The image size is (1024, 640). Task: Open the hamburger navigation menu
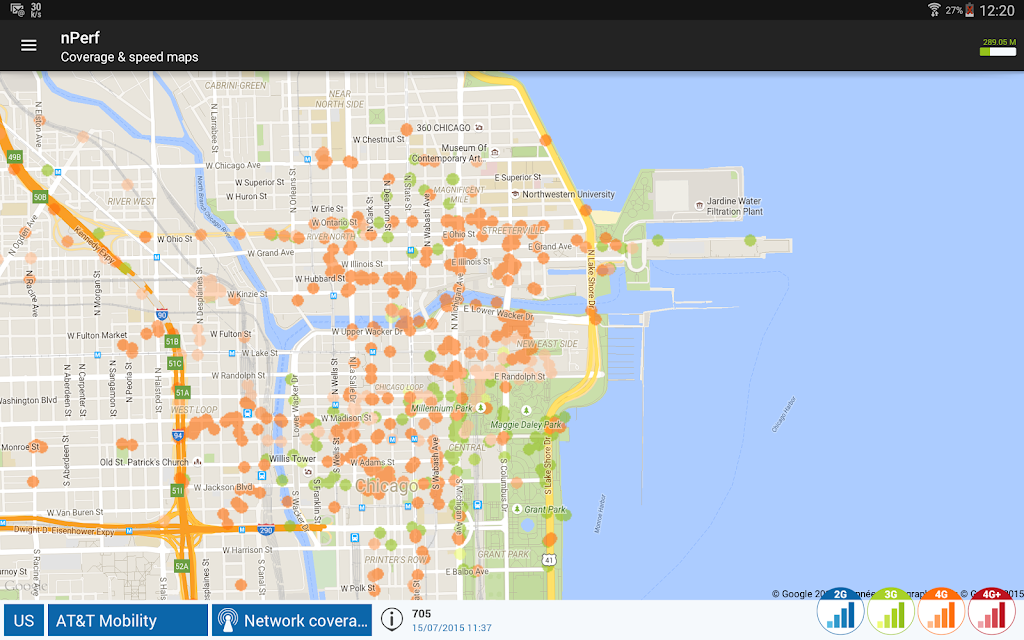click(x=29, y=45)
